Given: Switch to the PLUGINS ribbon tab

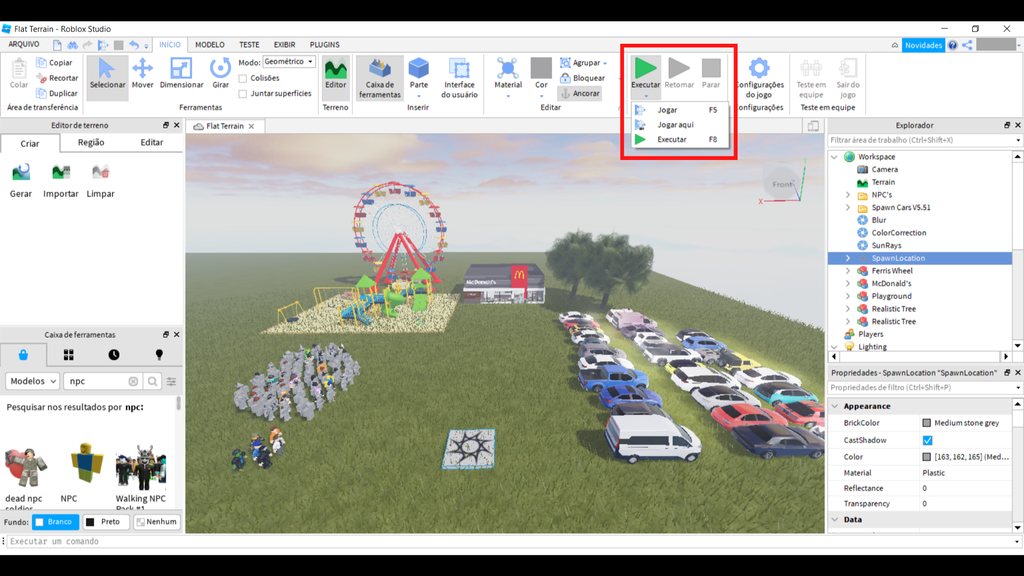Looking at the screenshot, I should pos(325,44).
